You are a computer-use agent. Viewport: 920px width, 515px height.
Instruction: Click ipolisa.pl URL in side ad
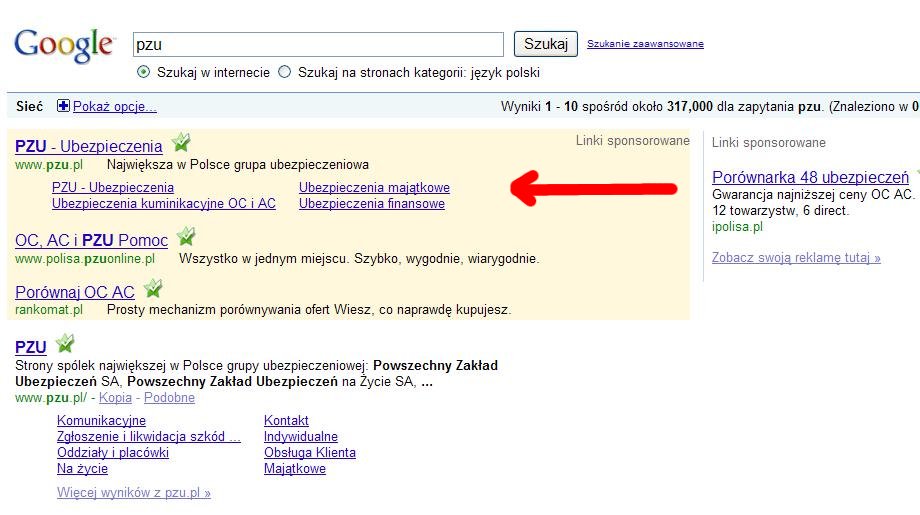tap(738, 226)
